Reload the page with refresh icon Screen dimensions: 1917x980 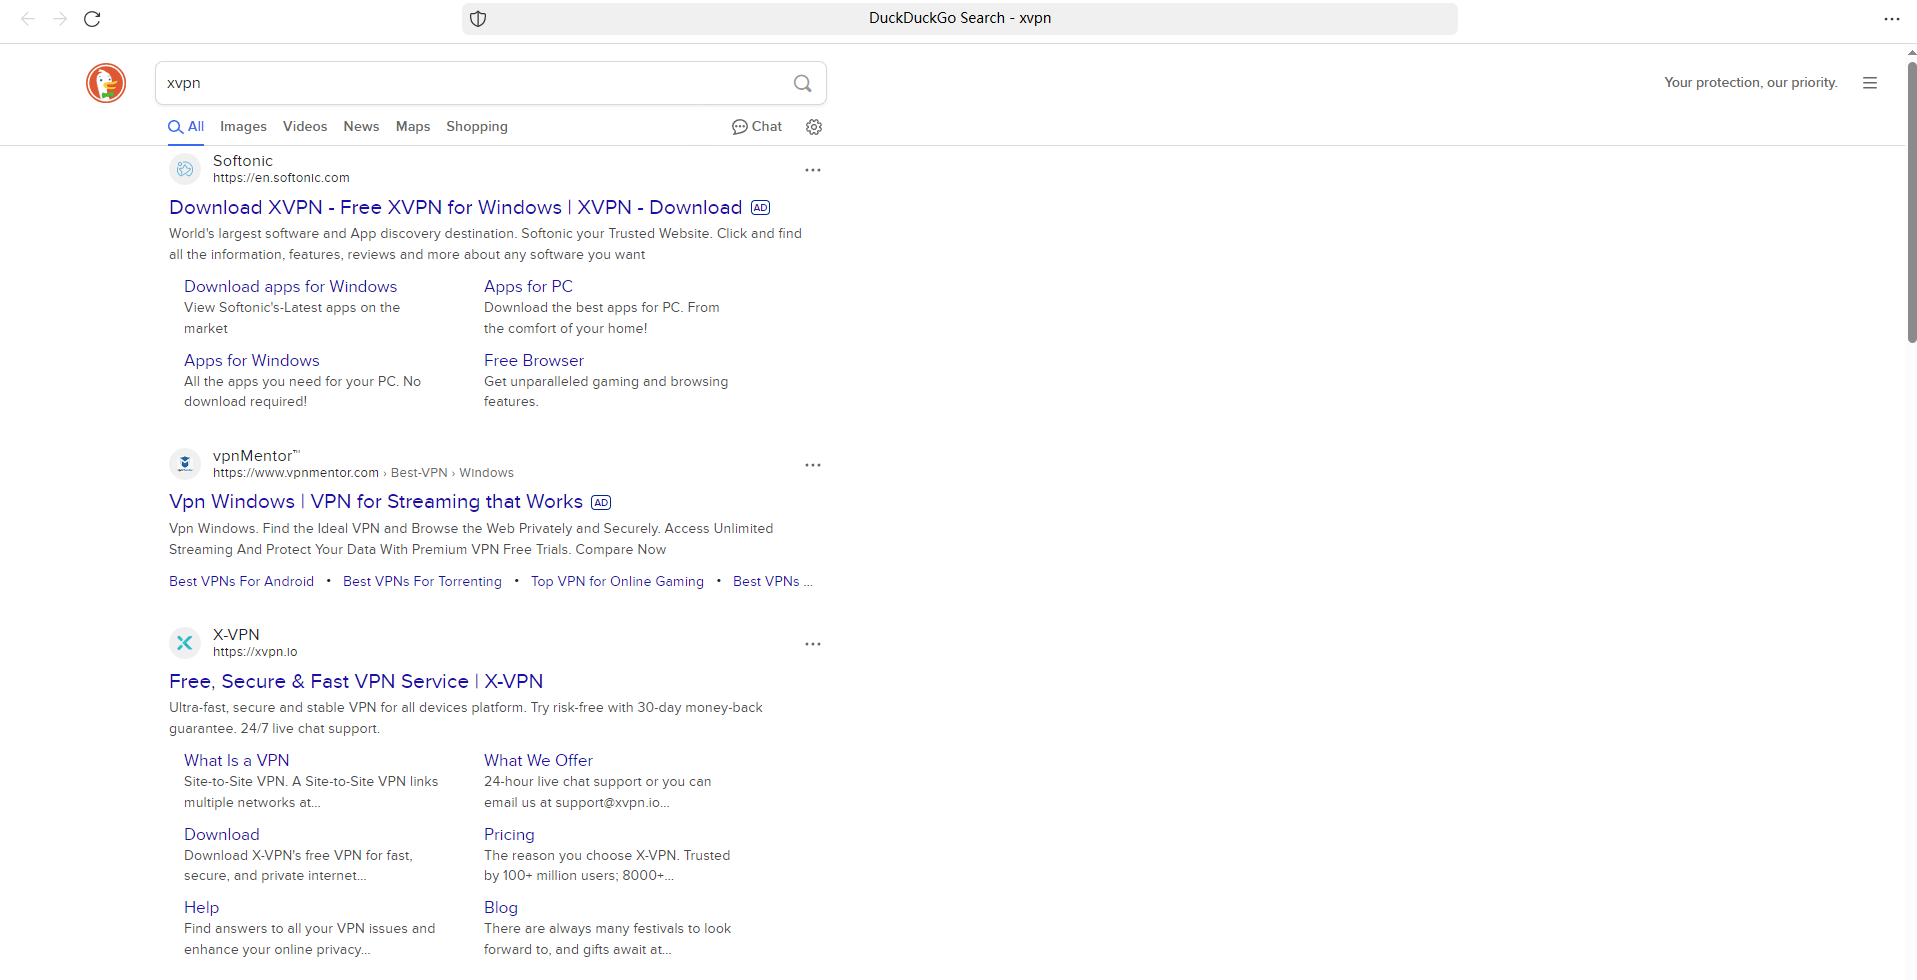pos(92,19)
